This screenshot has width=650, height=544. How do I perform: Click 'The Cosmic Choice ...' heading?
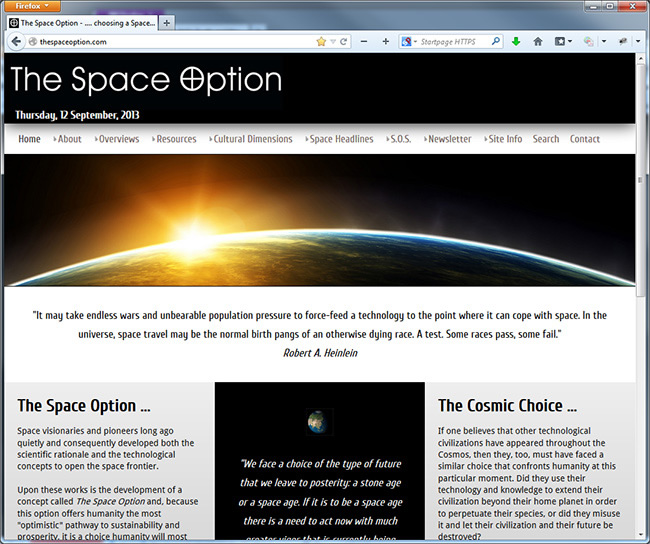coord(507,406)
